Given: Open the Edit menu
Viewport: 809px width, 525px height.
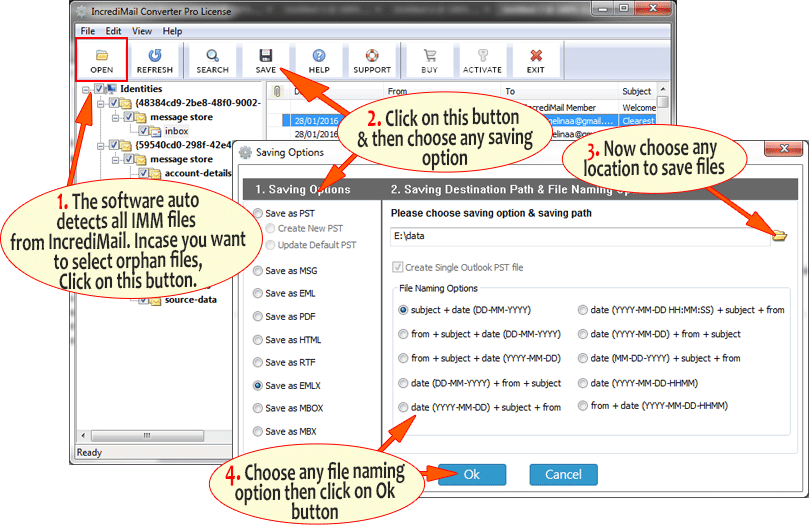Looking at the screenshot, I should click(x=114, y=31).
